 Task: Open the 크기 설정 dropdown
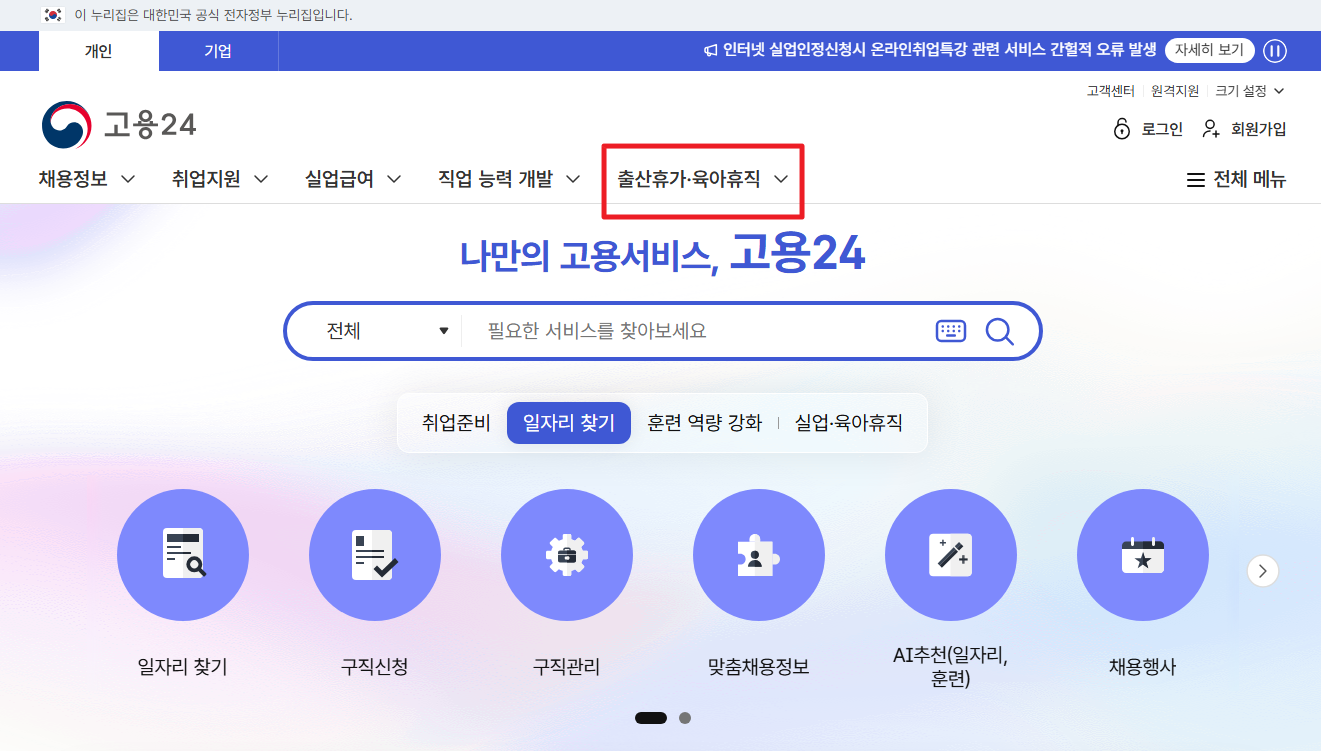(x=1250, y=91)
